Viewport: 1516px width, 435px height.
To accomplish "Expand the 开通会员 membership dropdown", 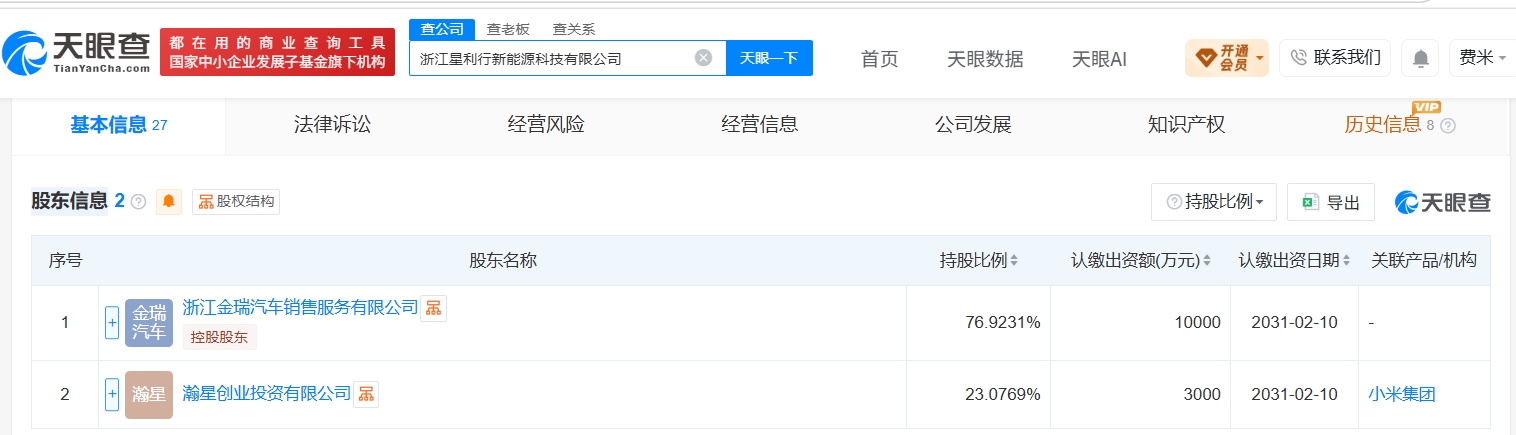I will point(1227,58).
